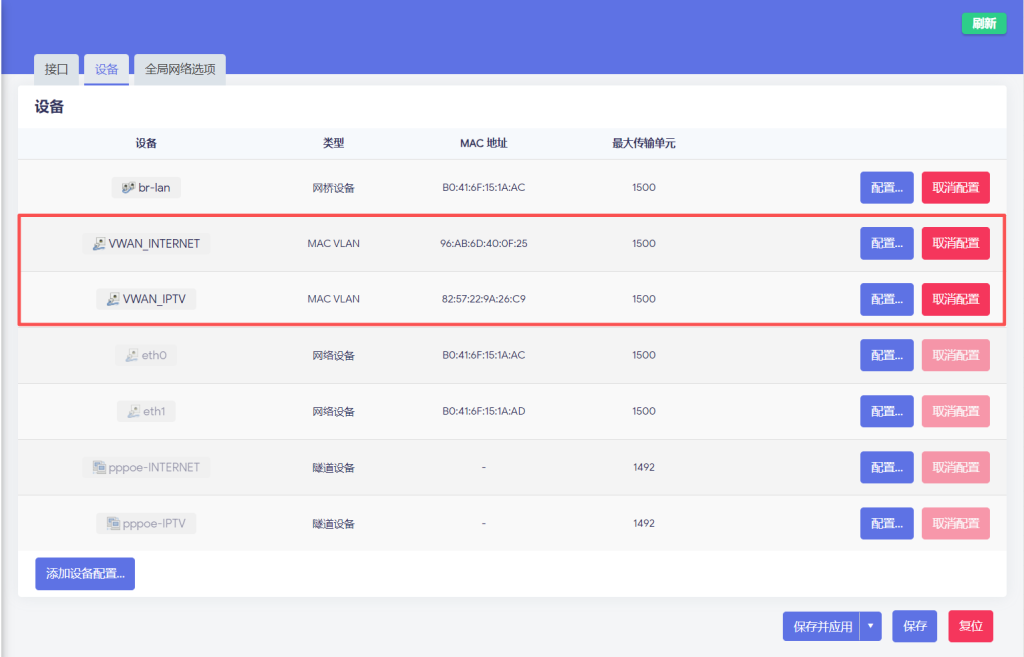The image size is (1024, 657).
Task: Click 配置 for the br-lan device
Action: click(x=886, y=188)
